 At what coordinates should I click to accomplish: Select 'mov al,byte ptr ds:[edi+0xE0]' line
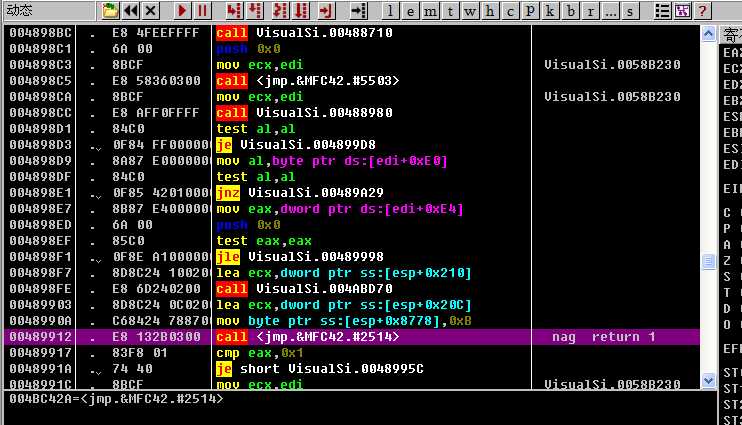(332, 161)
